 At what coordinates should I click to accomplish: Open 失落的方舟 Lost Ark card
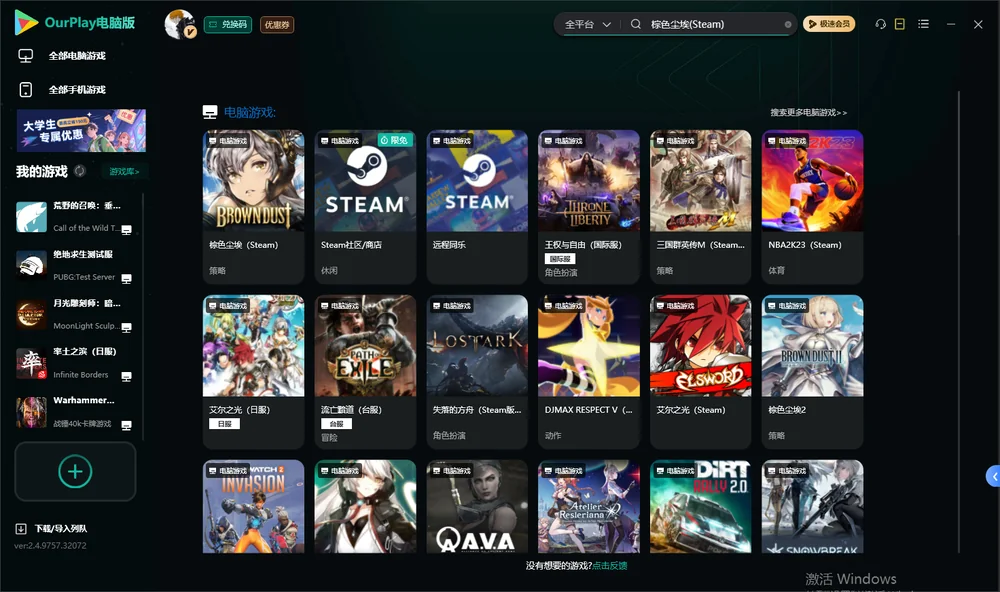click(477, 371)
